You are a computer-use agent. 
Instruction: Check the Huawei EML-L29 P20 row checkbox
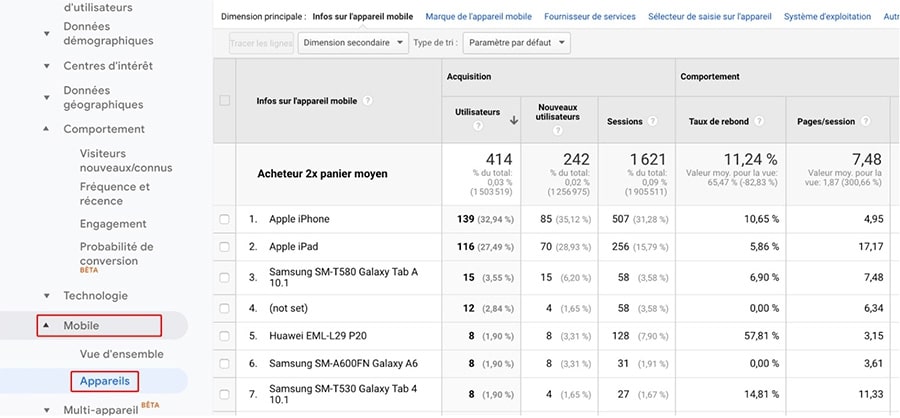pyautogui.click(x=224, y=336)
